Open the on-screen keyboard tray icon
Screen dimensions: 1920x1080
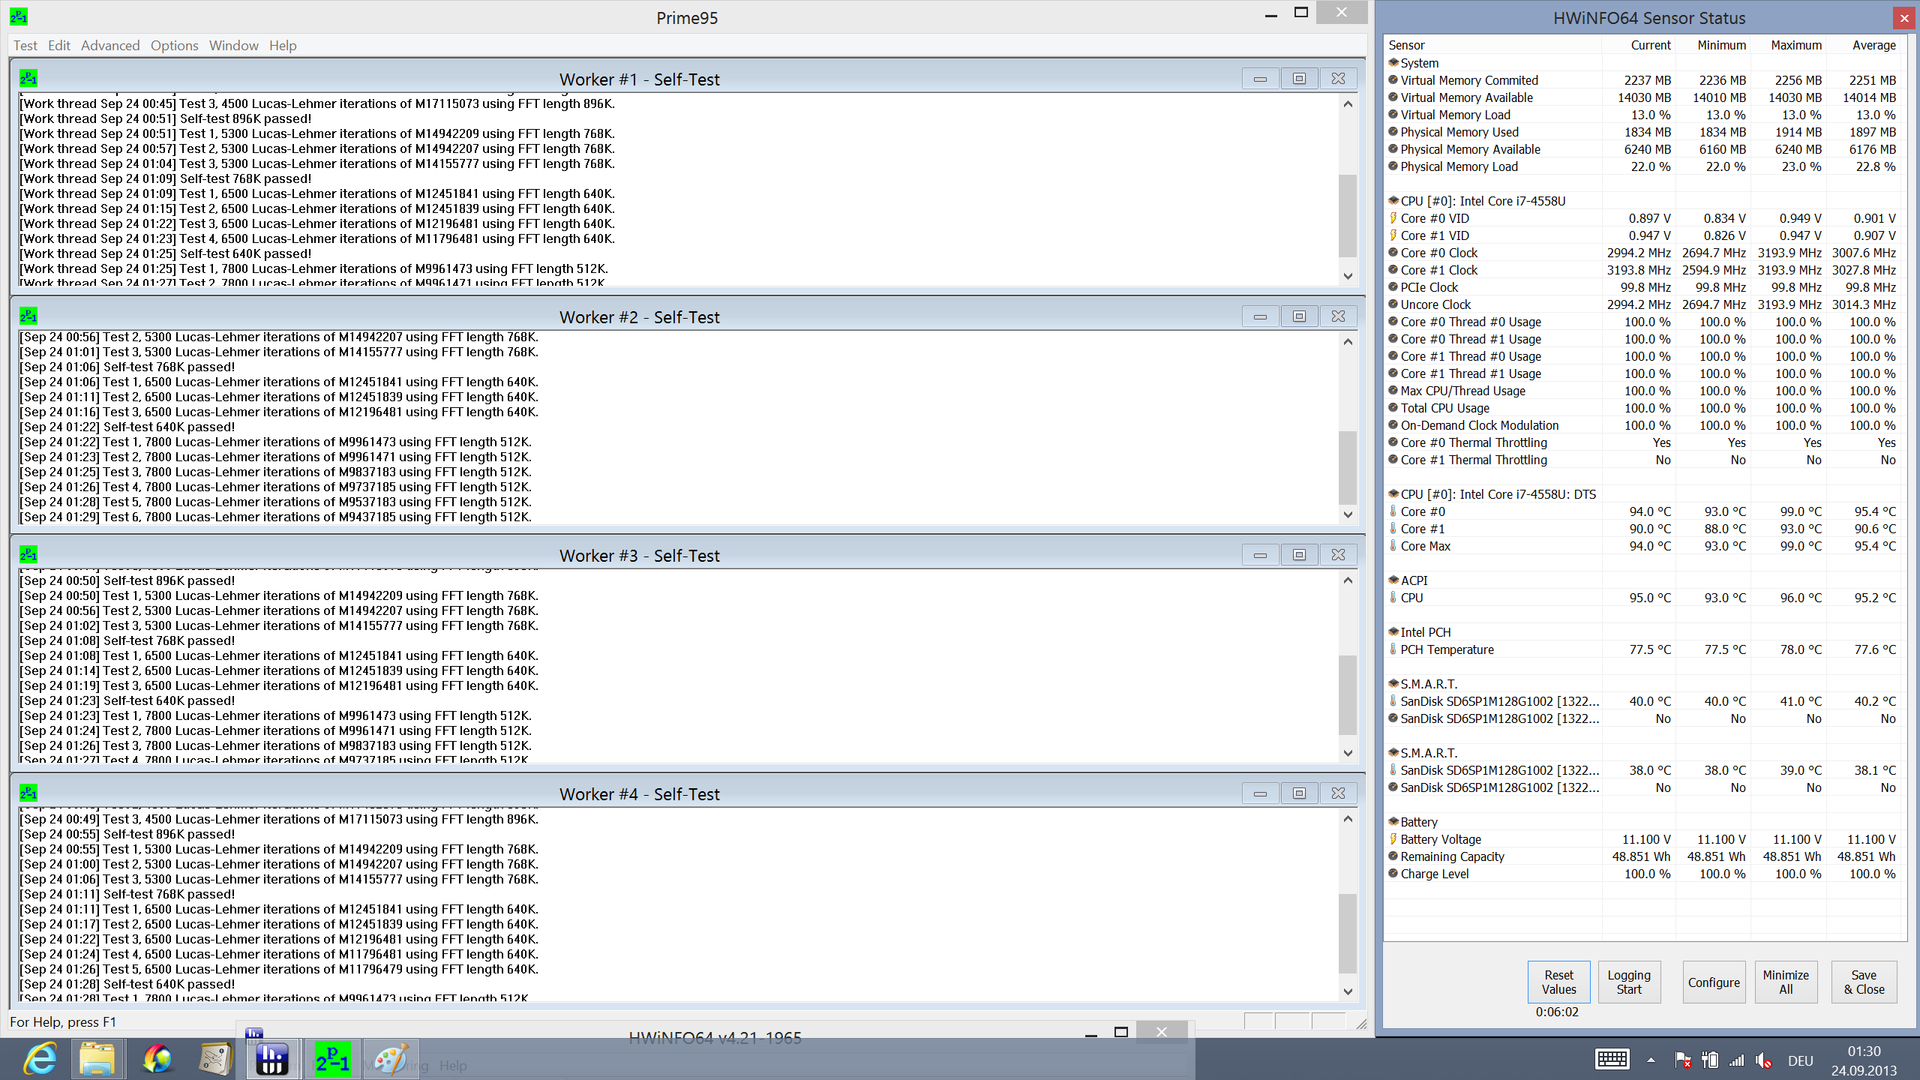pos(1611,1060)
